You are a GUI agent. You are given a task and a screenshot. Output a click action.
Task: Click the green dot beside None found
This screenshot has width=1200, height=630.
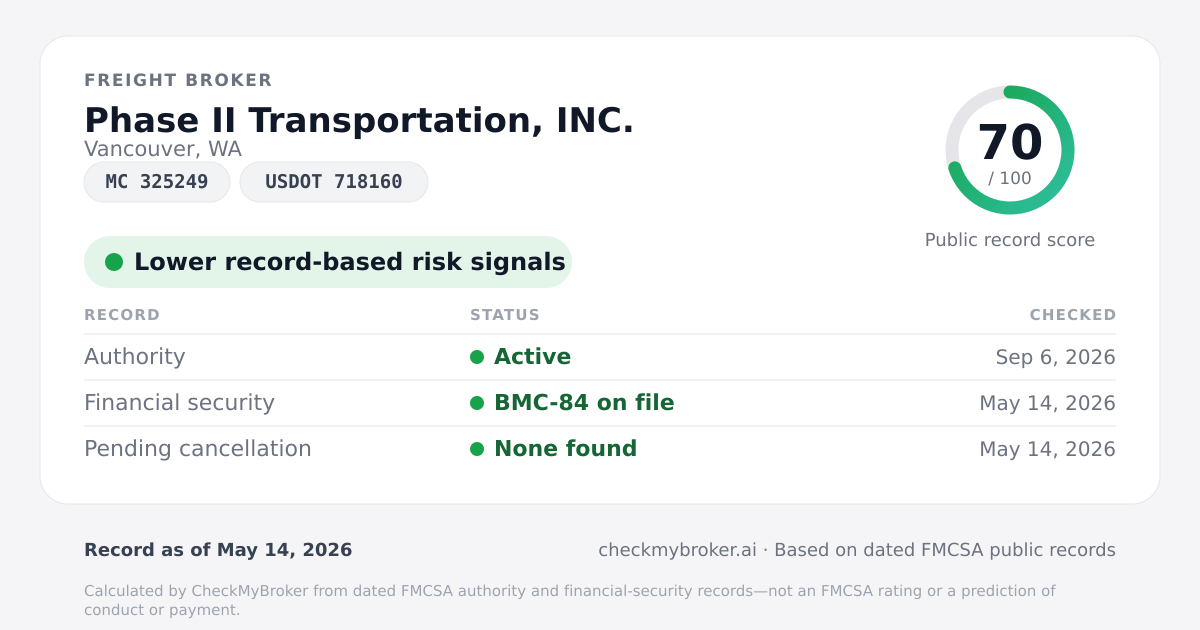coord(477,449)
